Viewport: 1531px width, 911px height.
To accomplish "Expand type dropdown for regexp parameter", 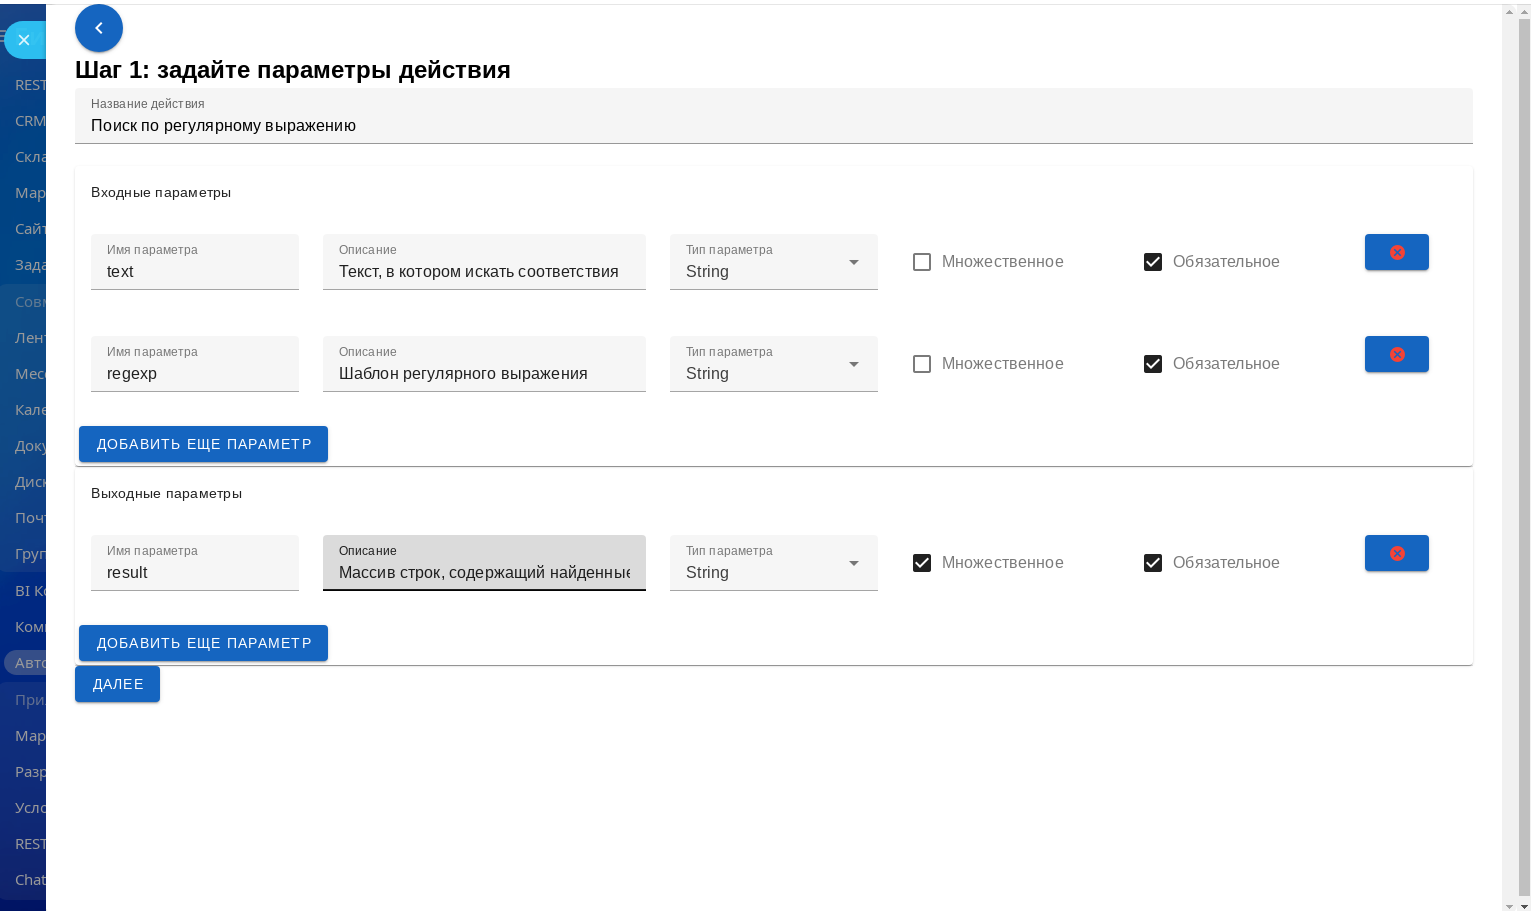I will [773, 365].
